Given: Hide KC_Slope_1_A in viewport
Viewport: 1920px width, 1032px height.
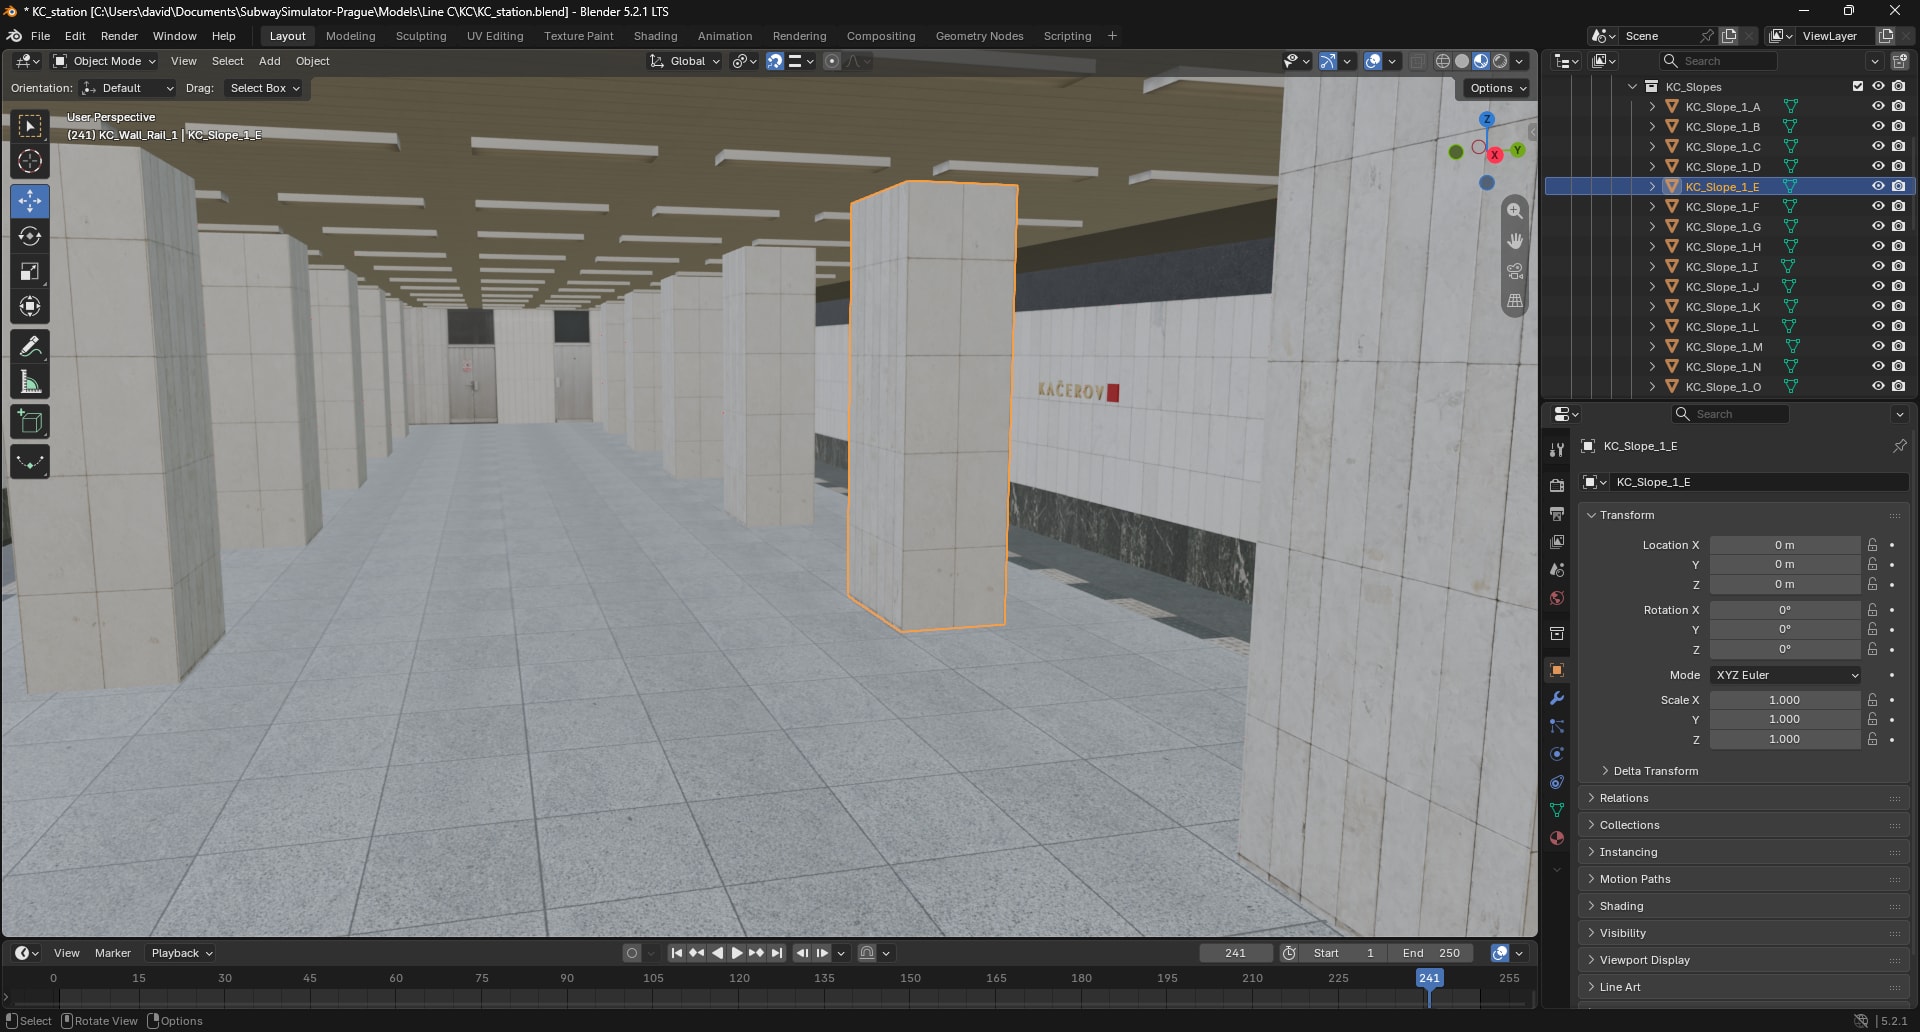Looking at the screenshot, I should point(1878,106).
